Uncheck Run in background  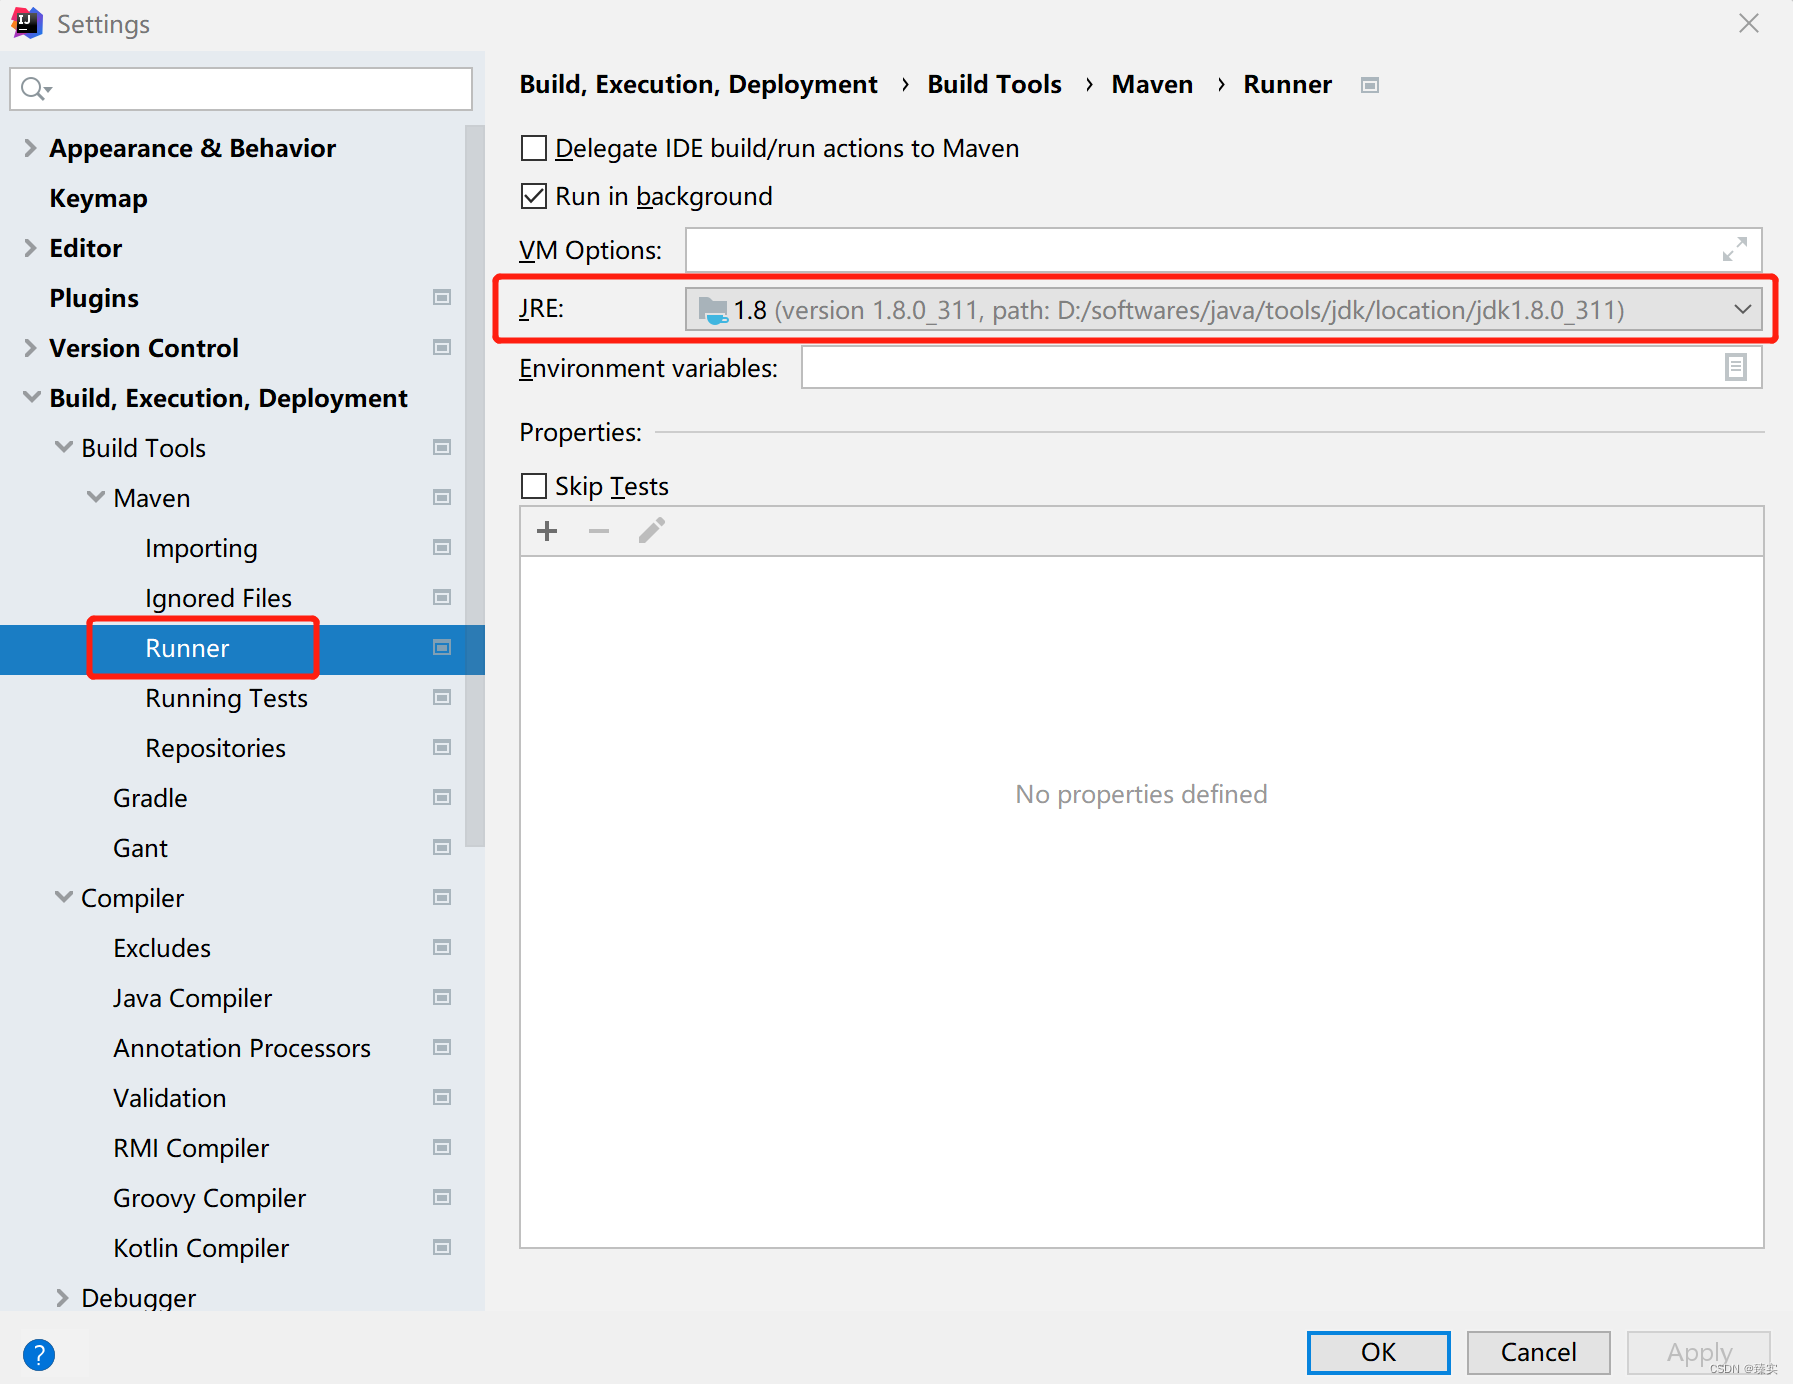coord(534,196)
